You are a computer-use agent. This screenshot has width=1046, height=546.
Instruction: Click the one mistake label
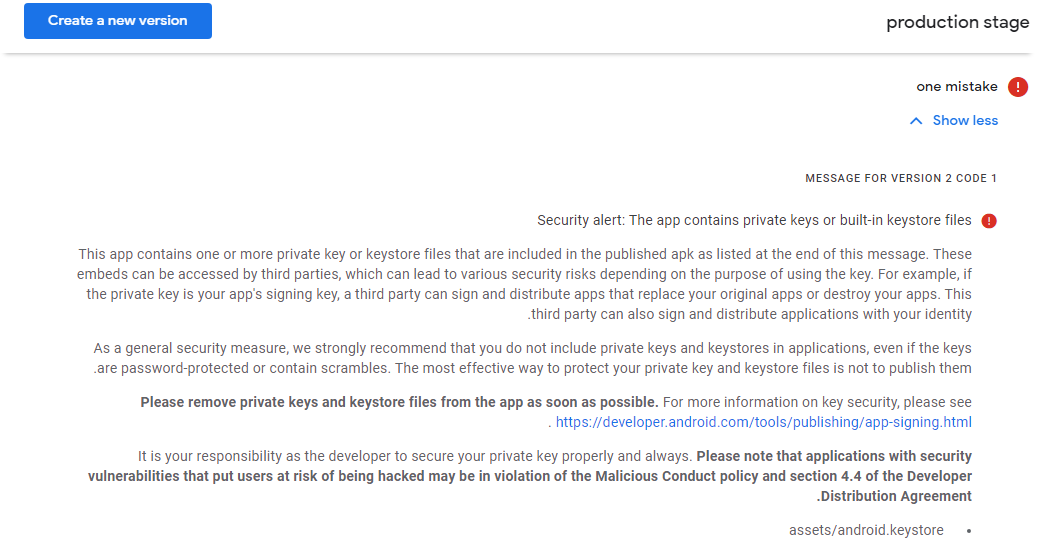(956, 87)
